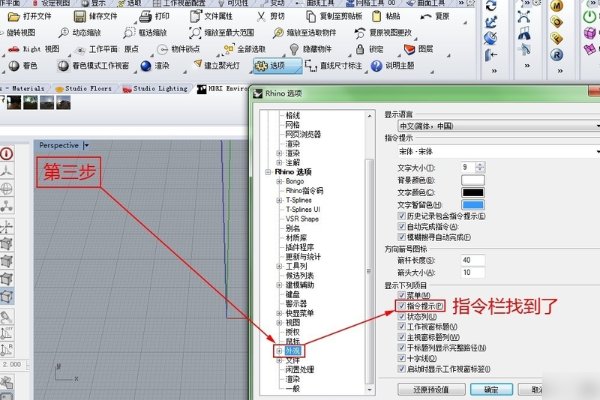Screen dimensions: 600x400
Task: Click the 着色模式工作视窗 icon
Action: (63, 66)
